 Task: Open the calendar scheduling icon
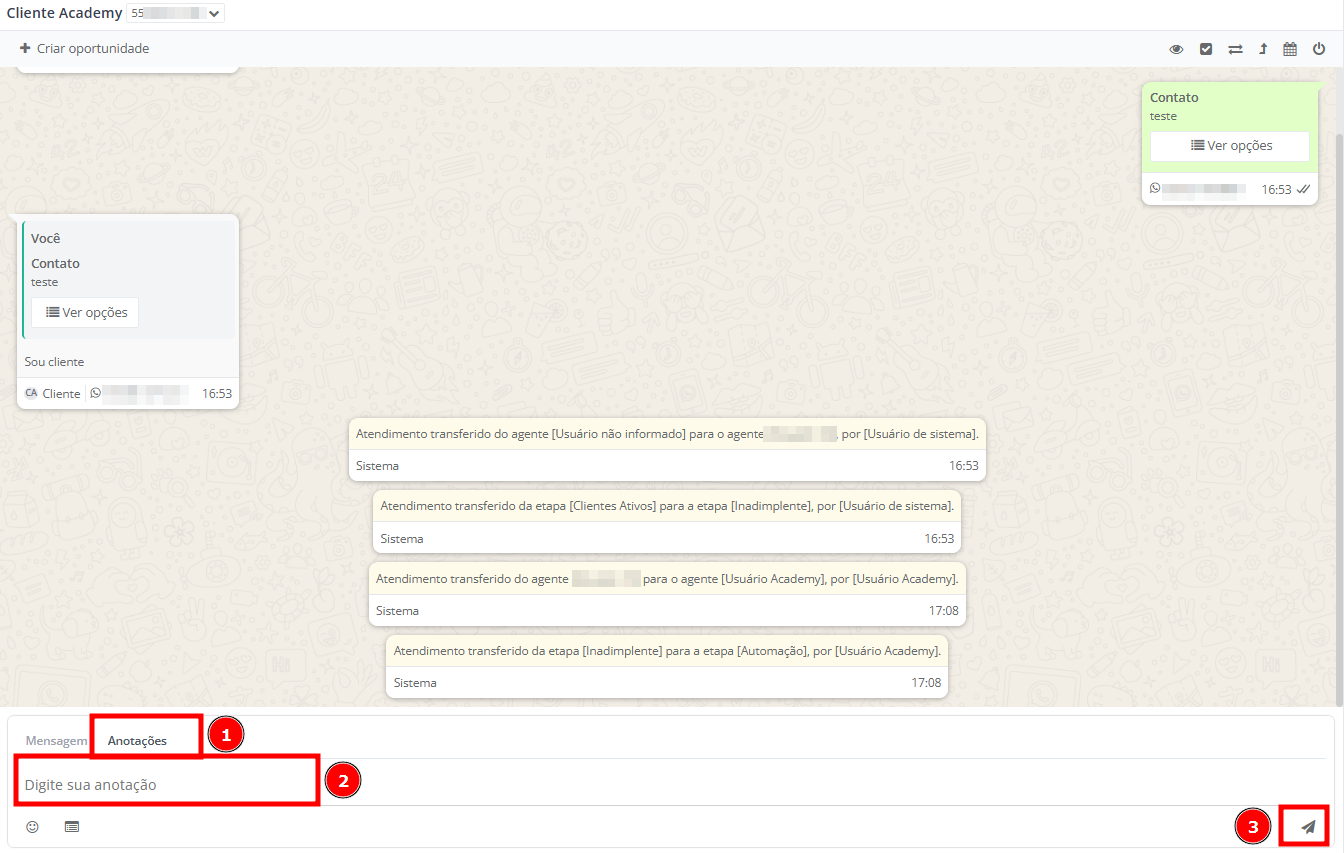click(x=1290, y=49)
